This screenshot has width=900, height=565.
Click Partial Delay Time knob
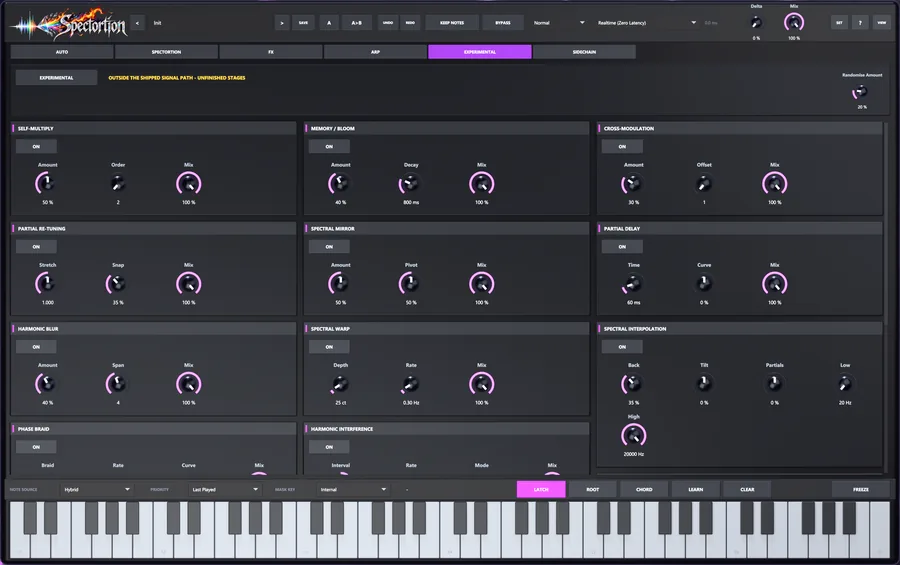pyautogui.click(x=633, y=284)
